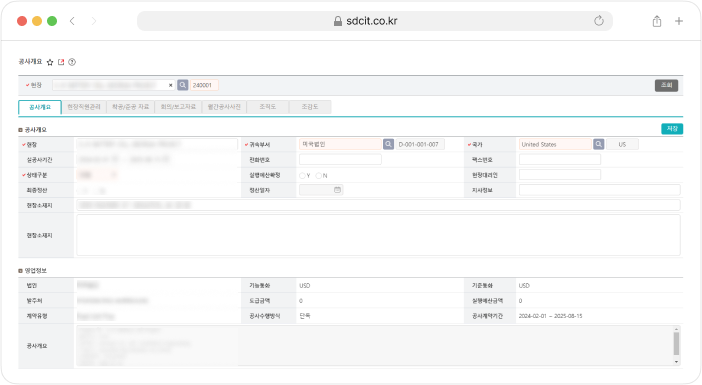Image resolution: width=702 pixels, height=385 pixels.
Task: Click the search icon next to 현장 field
Action: coord(183,85)
